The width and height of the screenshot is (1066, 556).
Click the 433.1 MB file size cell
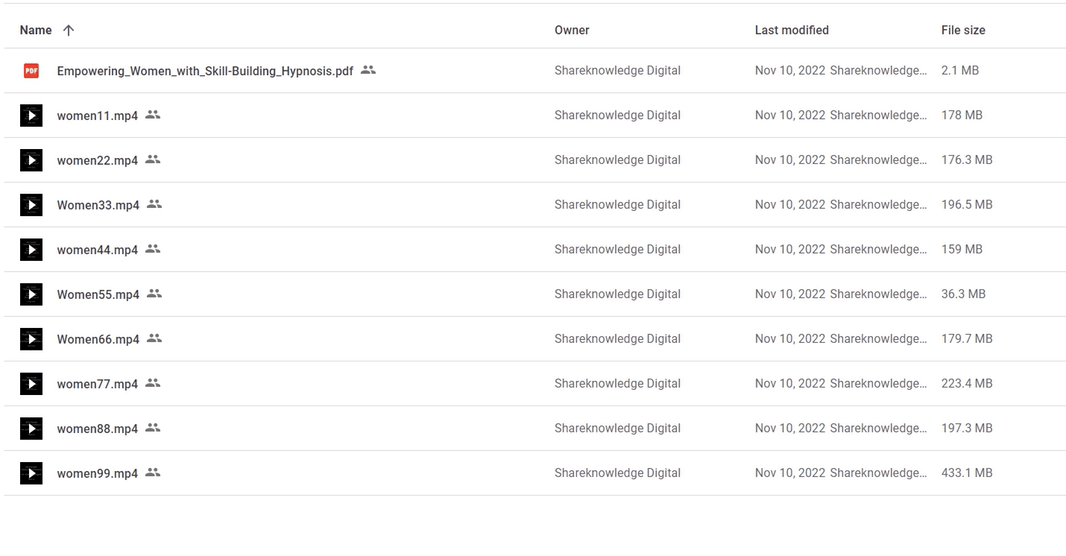[966, 472]
